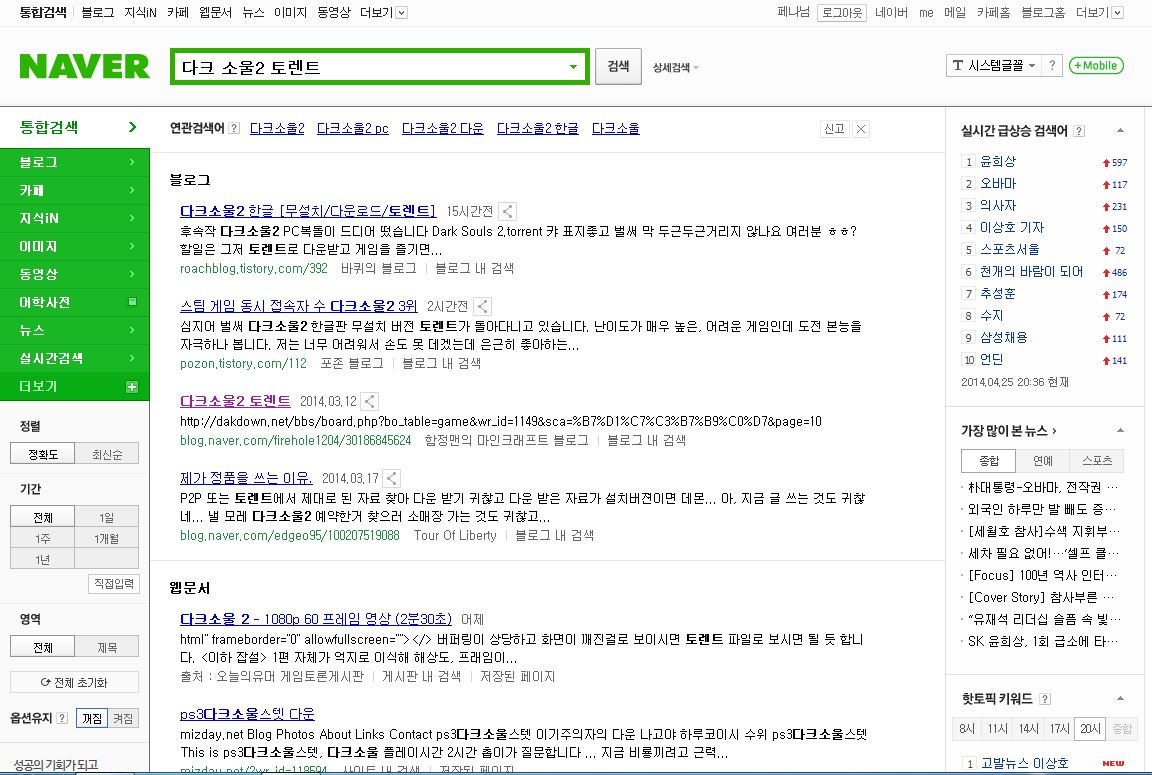This screenshot has width=1152, height=775.
Task: Open 카페 category in green sidebar
Action: tap(74, 190)
